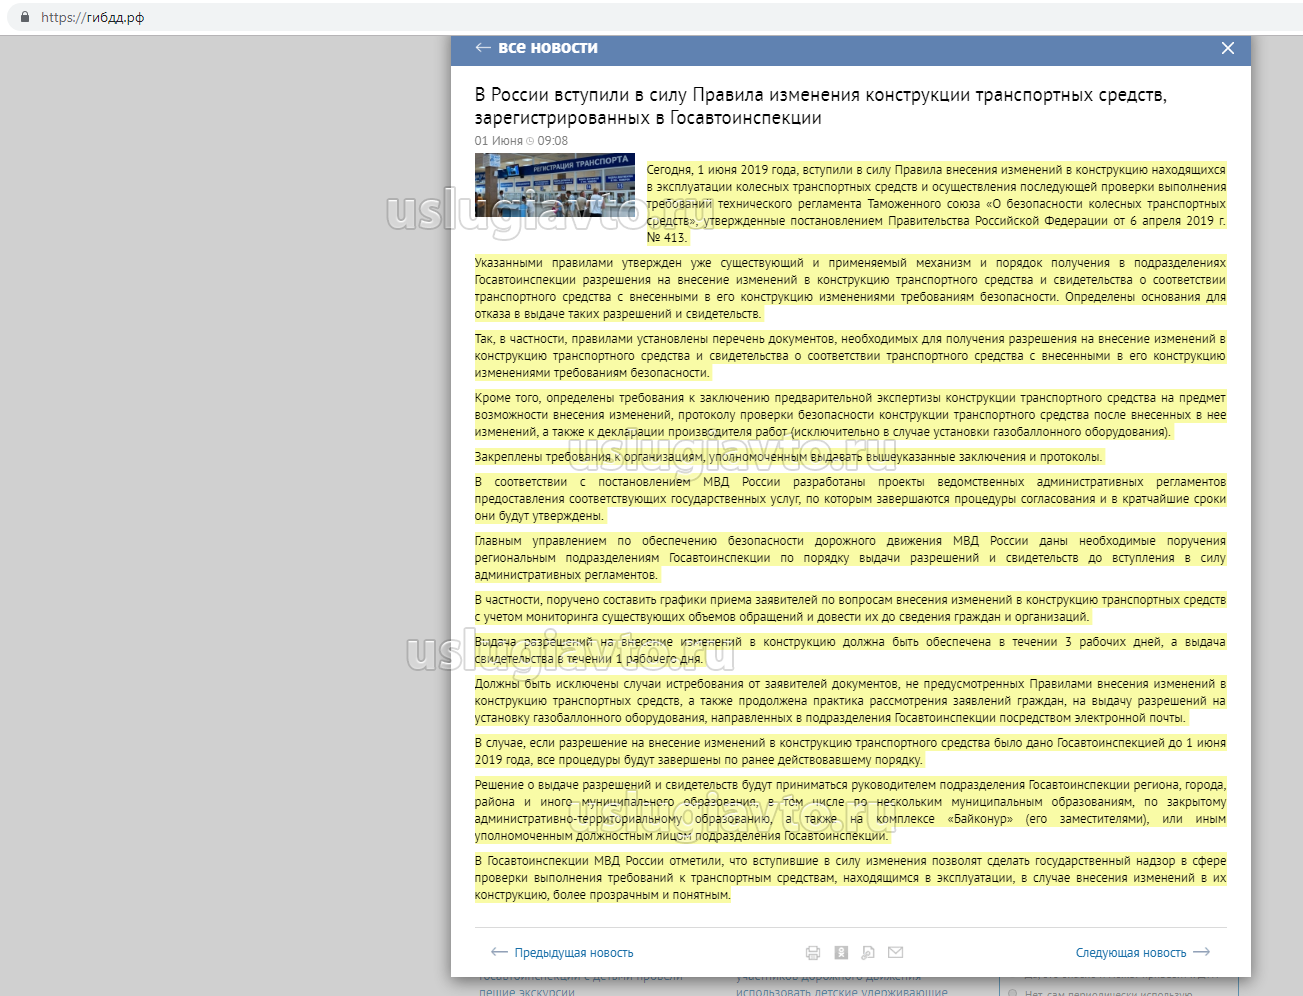Go to 'Предыдущая новость'
The width and height of the screenshot is (1303, 996).
pos(573,953)
